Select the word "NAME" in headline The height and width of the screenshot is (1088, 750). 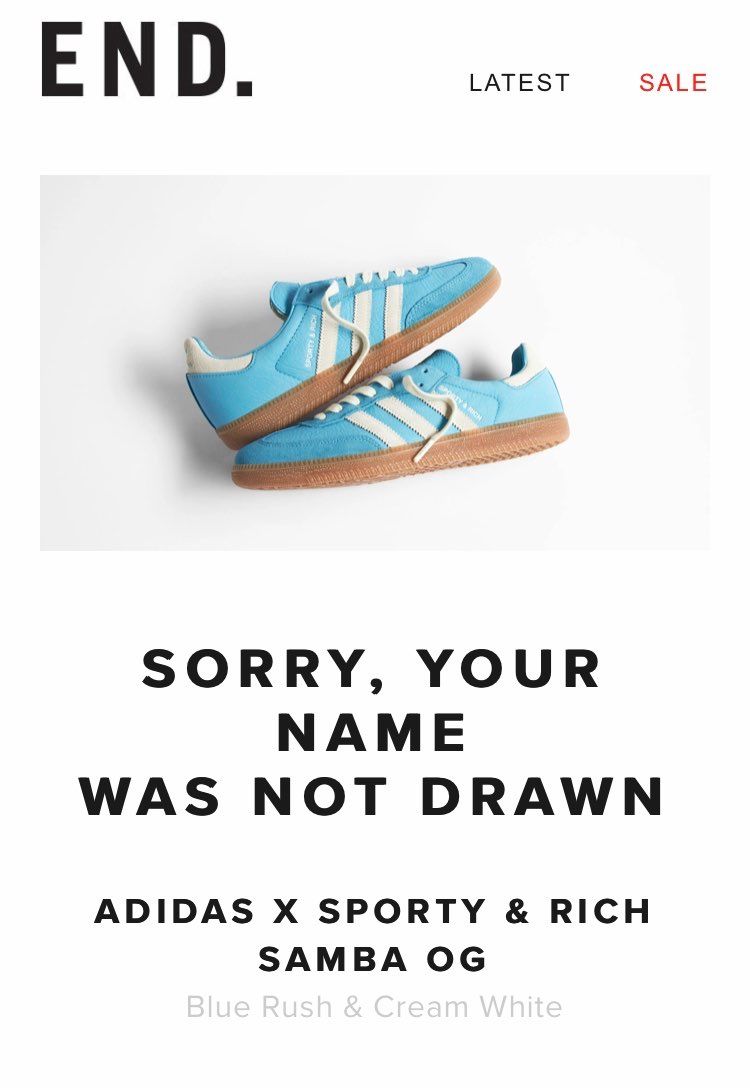click(373, 733)
